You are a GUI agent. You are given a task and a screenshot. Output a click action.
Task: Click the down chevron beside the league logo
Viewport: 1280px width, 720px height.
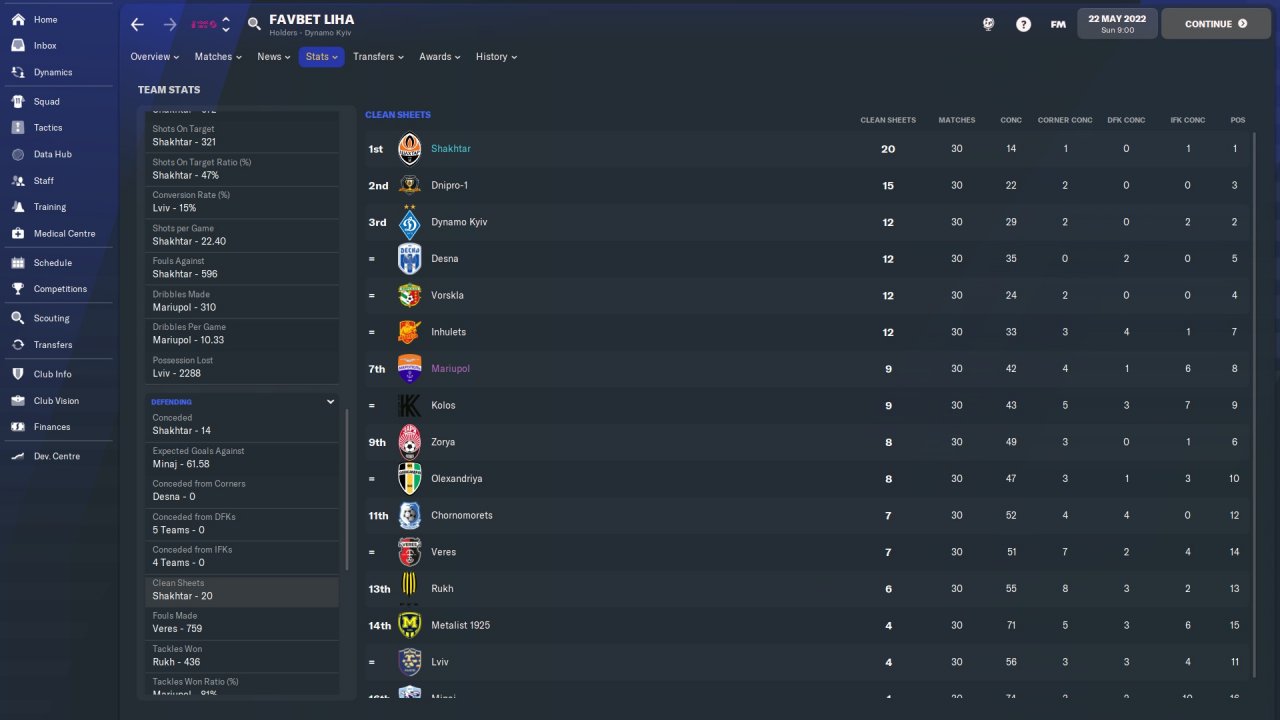click(x=226, y=30)
